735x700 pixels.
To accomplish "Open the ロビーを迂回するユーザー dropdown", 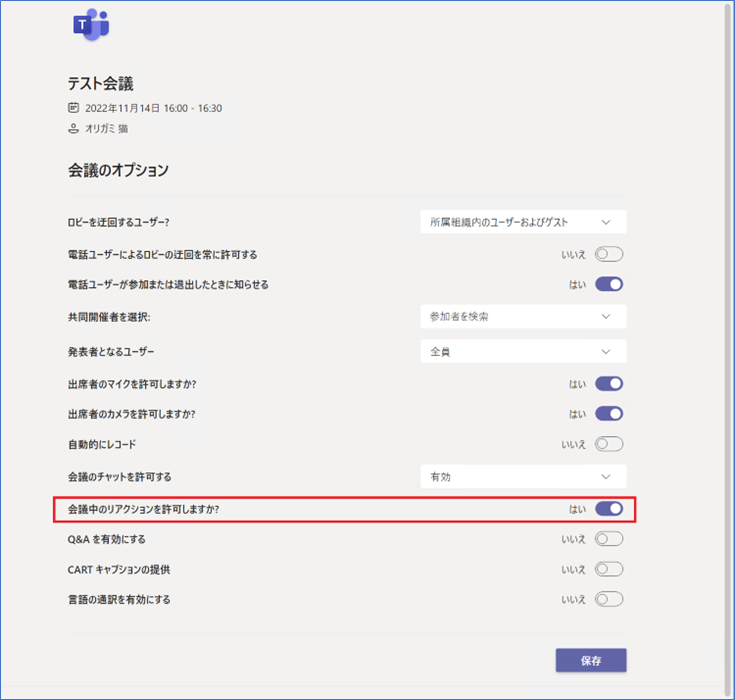I will pyautogui.click(x=522, y=222).
